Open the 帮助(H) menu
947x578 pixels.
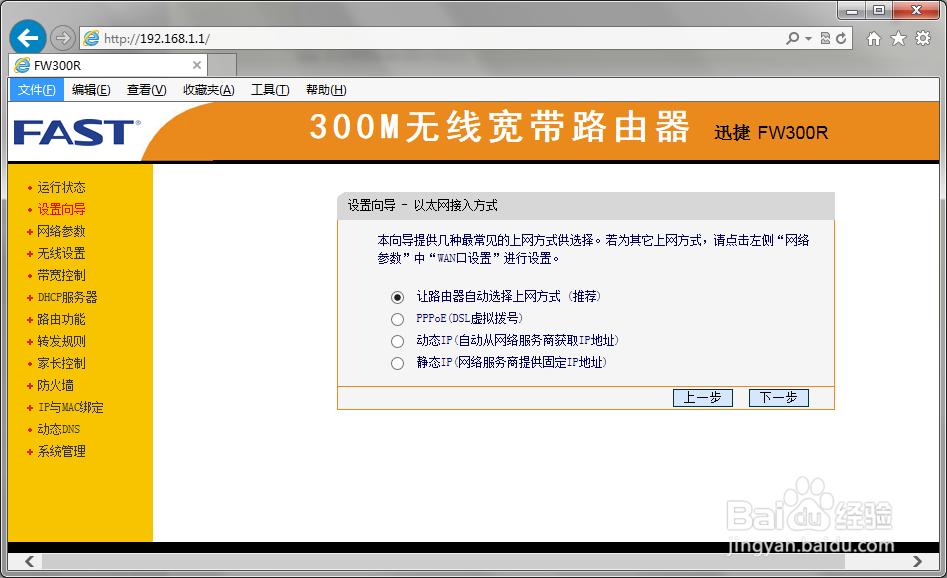[x=326, y=90]
